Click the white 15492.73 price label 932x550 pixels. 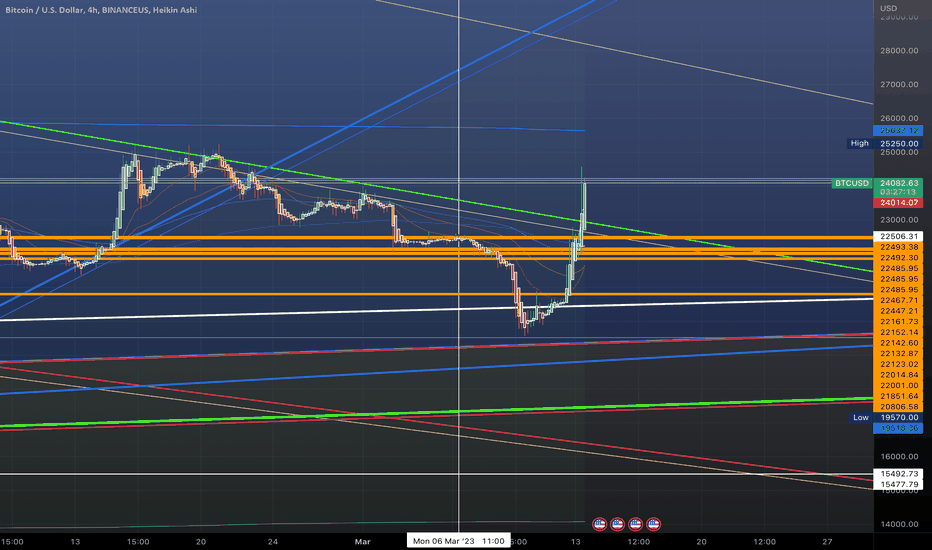[898, 474]
